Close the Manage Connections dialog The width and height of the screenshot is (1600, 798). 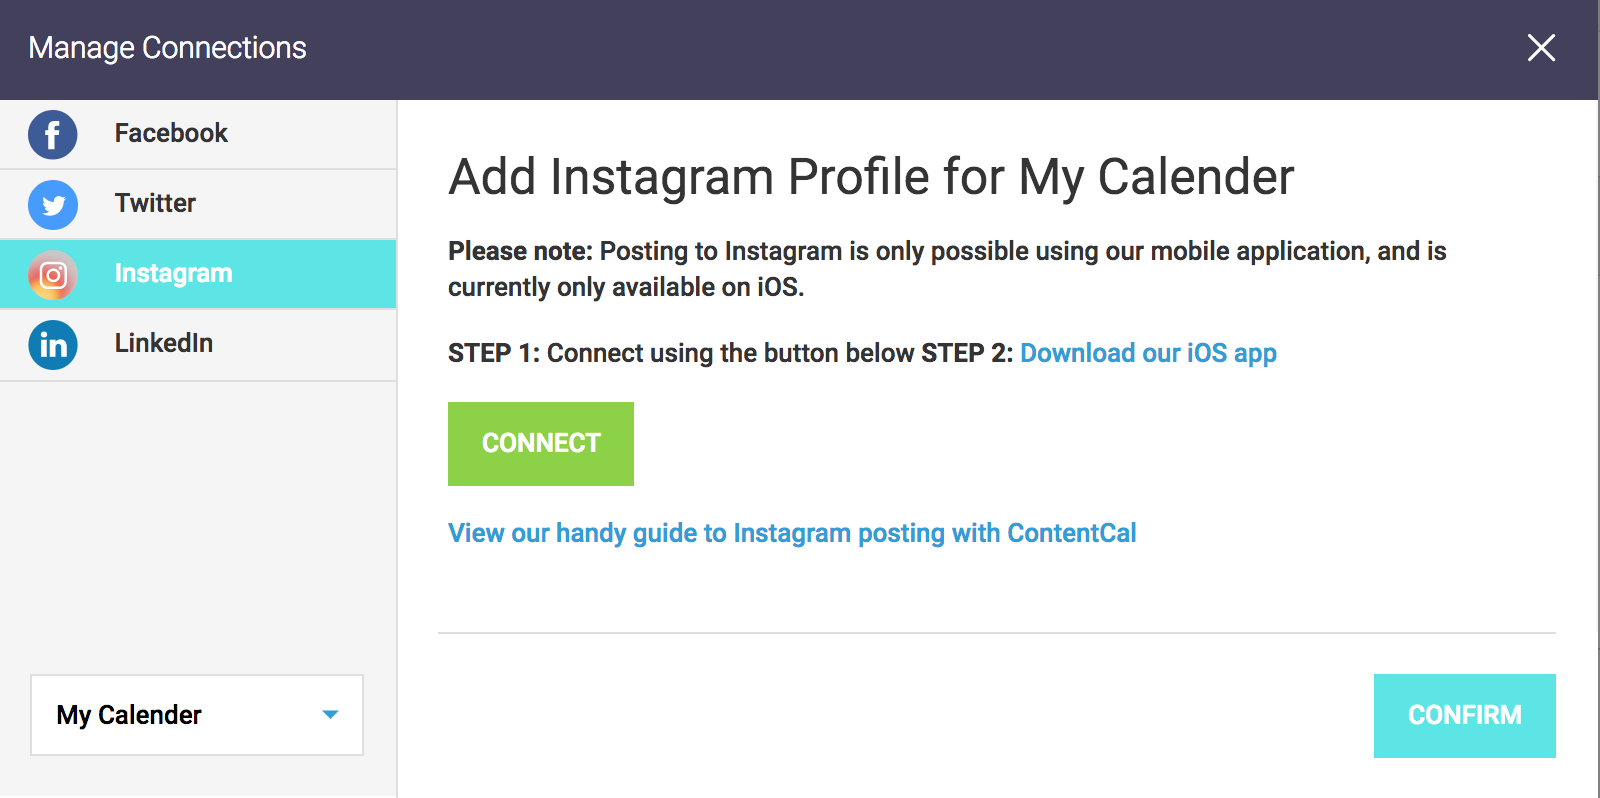click(1541, 47)
